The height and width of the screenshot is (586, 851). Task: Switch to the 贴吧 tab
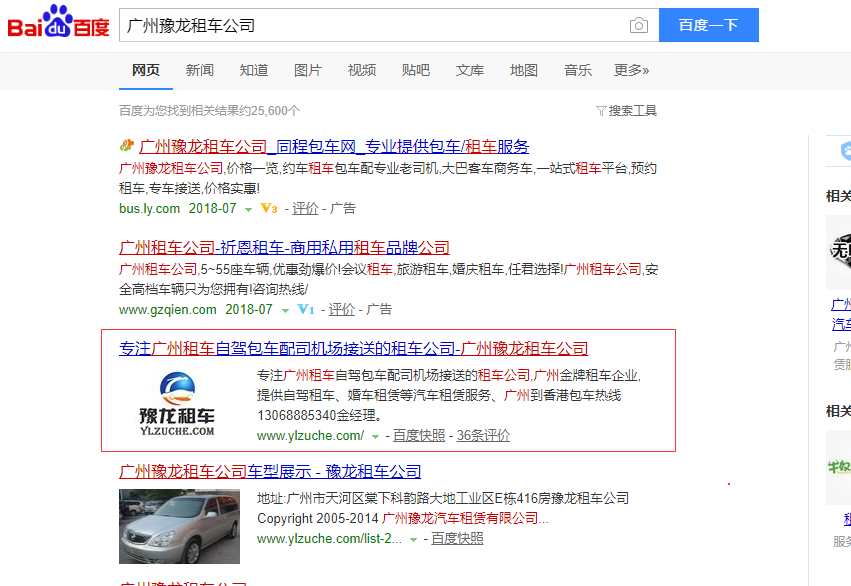coord(416,70)
